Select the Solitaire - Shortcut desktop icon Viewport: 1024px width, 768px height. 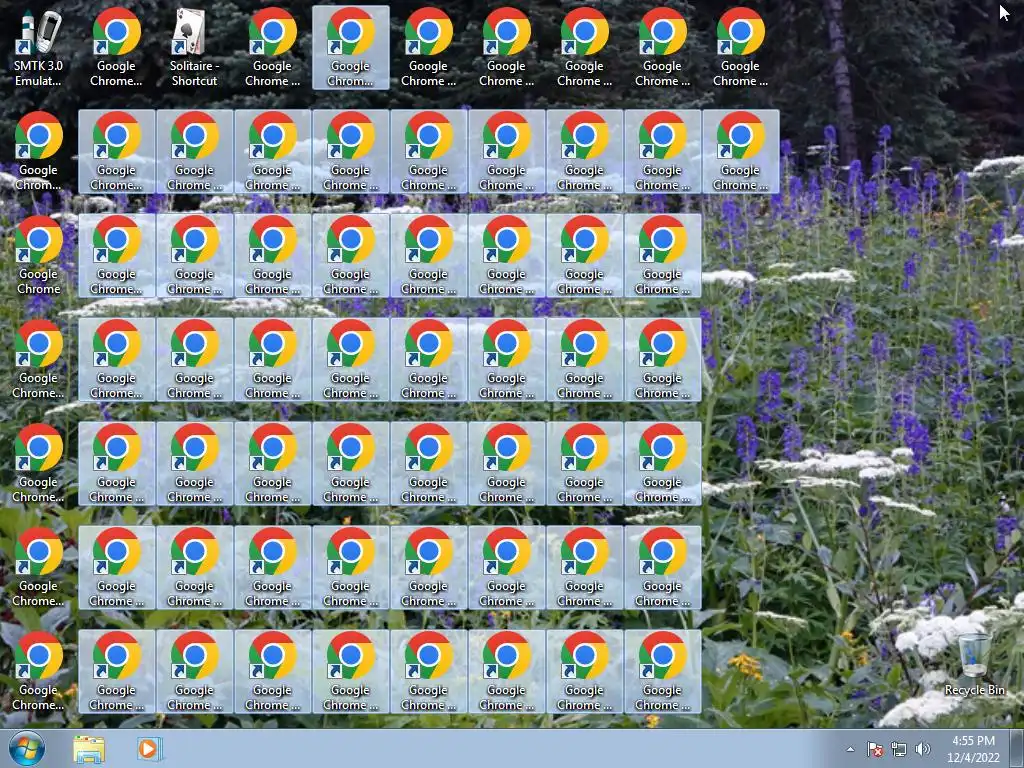click(x=194, y=48)
